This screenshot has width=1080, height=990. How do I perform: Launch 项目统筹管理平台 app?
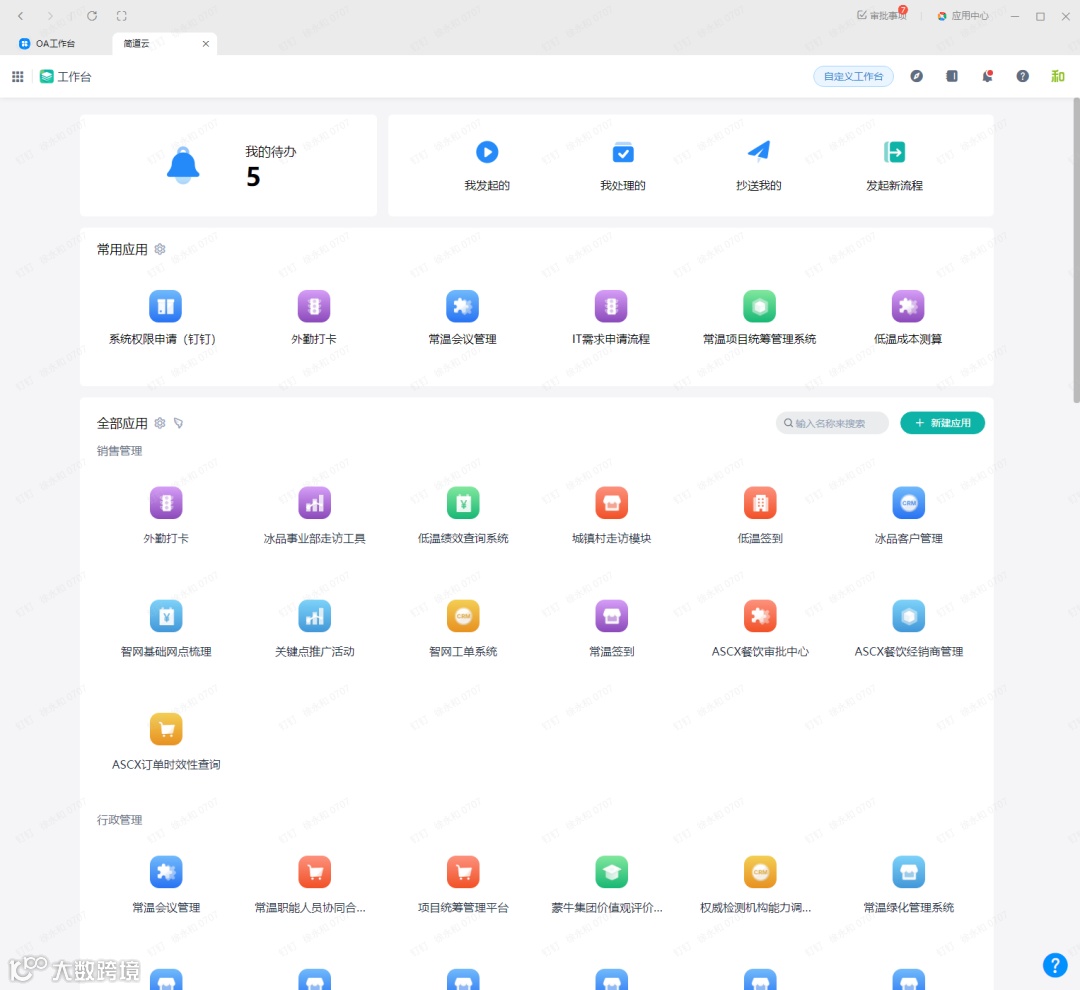point(463,872)
